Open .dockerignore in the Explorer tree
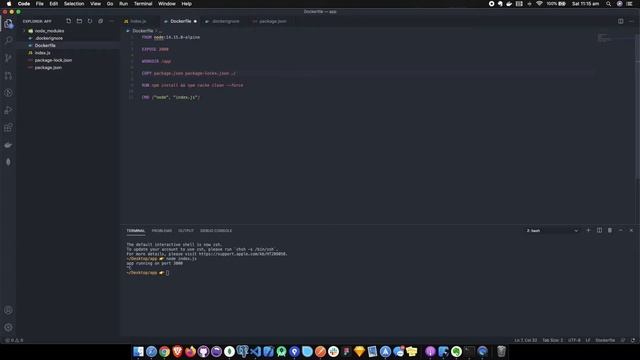Viewport: 640px width, 360px height. click(x=49, y=38)
